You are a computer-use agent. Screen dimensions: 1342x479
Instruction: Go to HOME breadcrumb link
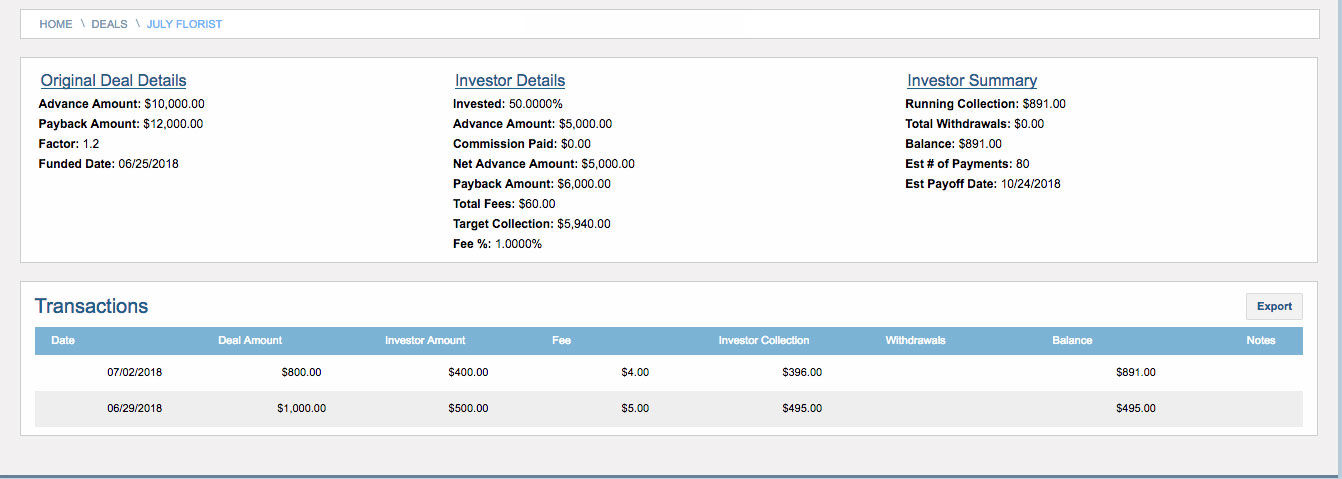pos(56,24)
